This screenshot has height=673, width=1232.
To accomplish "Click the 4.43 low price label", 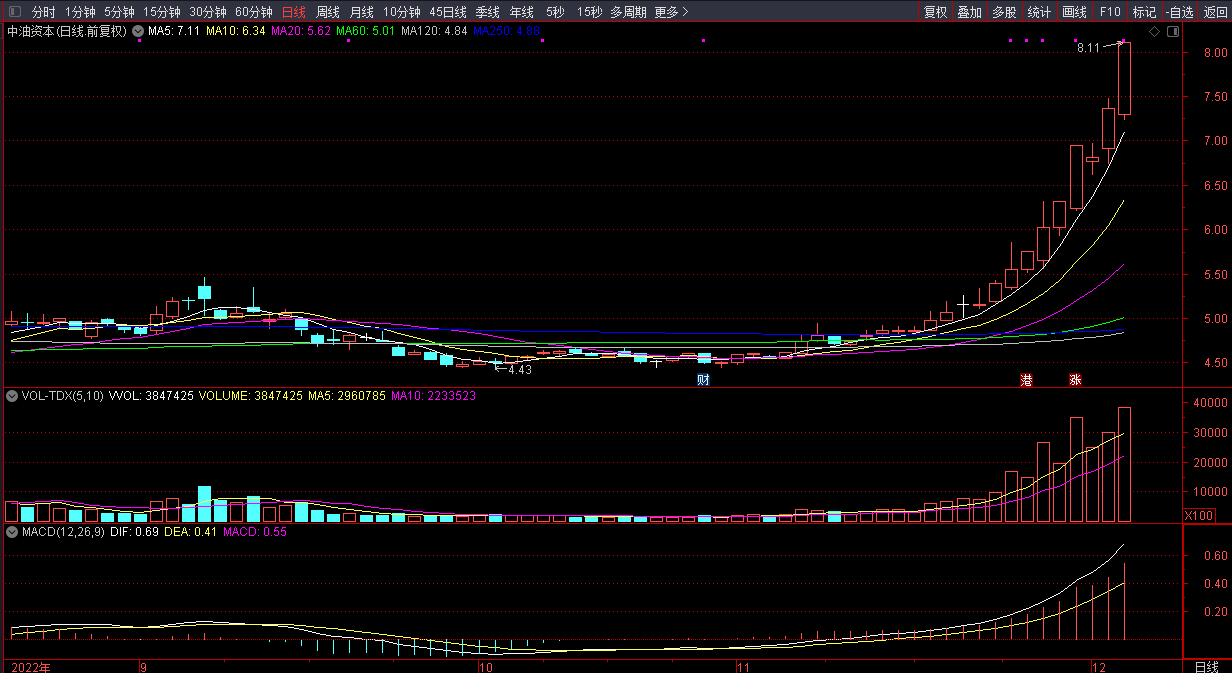I will tap(520, 370).
